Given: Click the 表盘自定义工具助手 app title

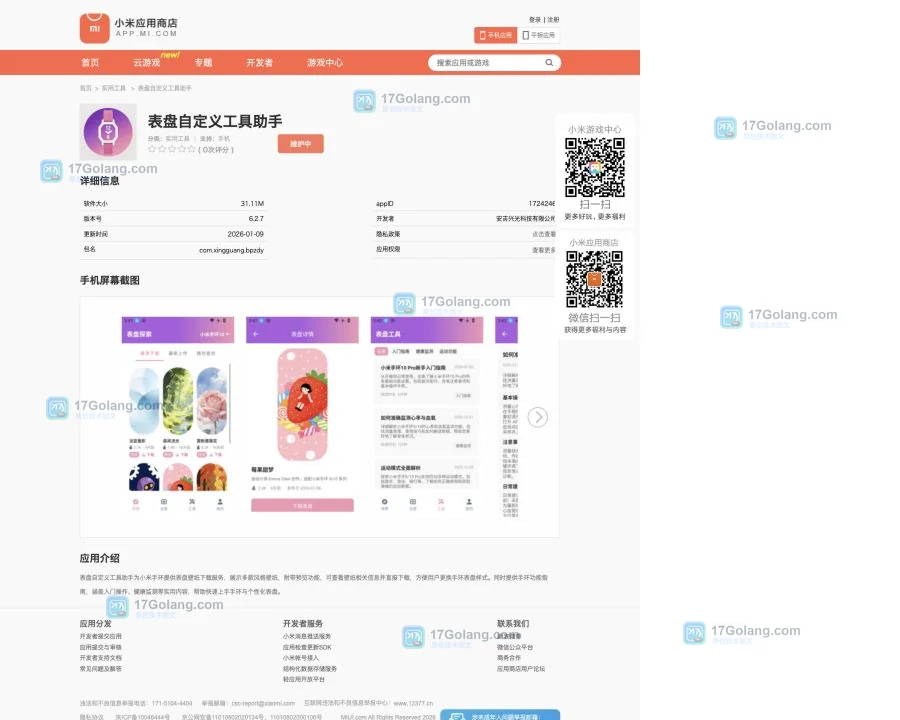Looking at the screenshot, I should click(x=215, y=121).
